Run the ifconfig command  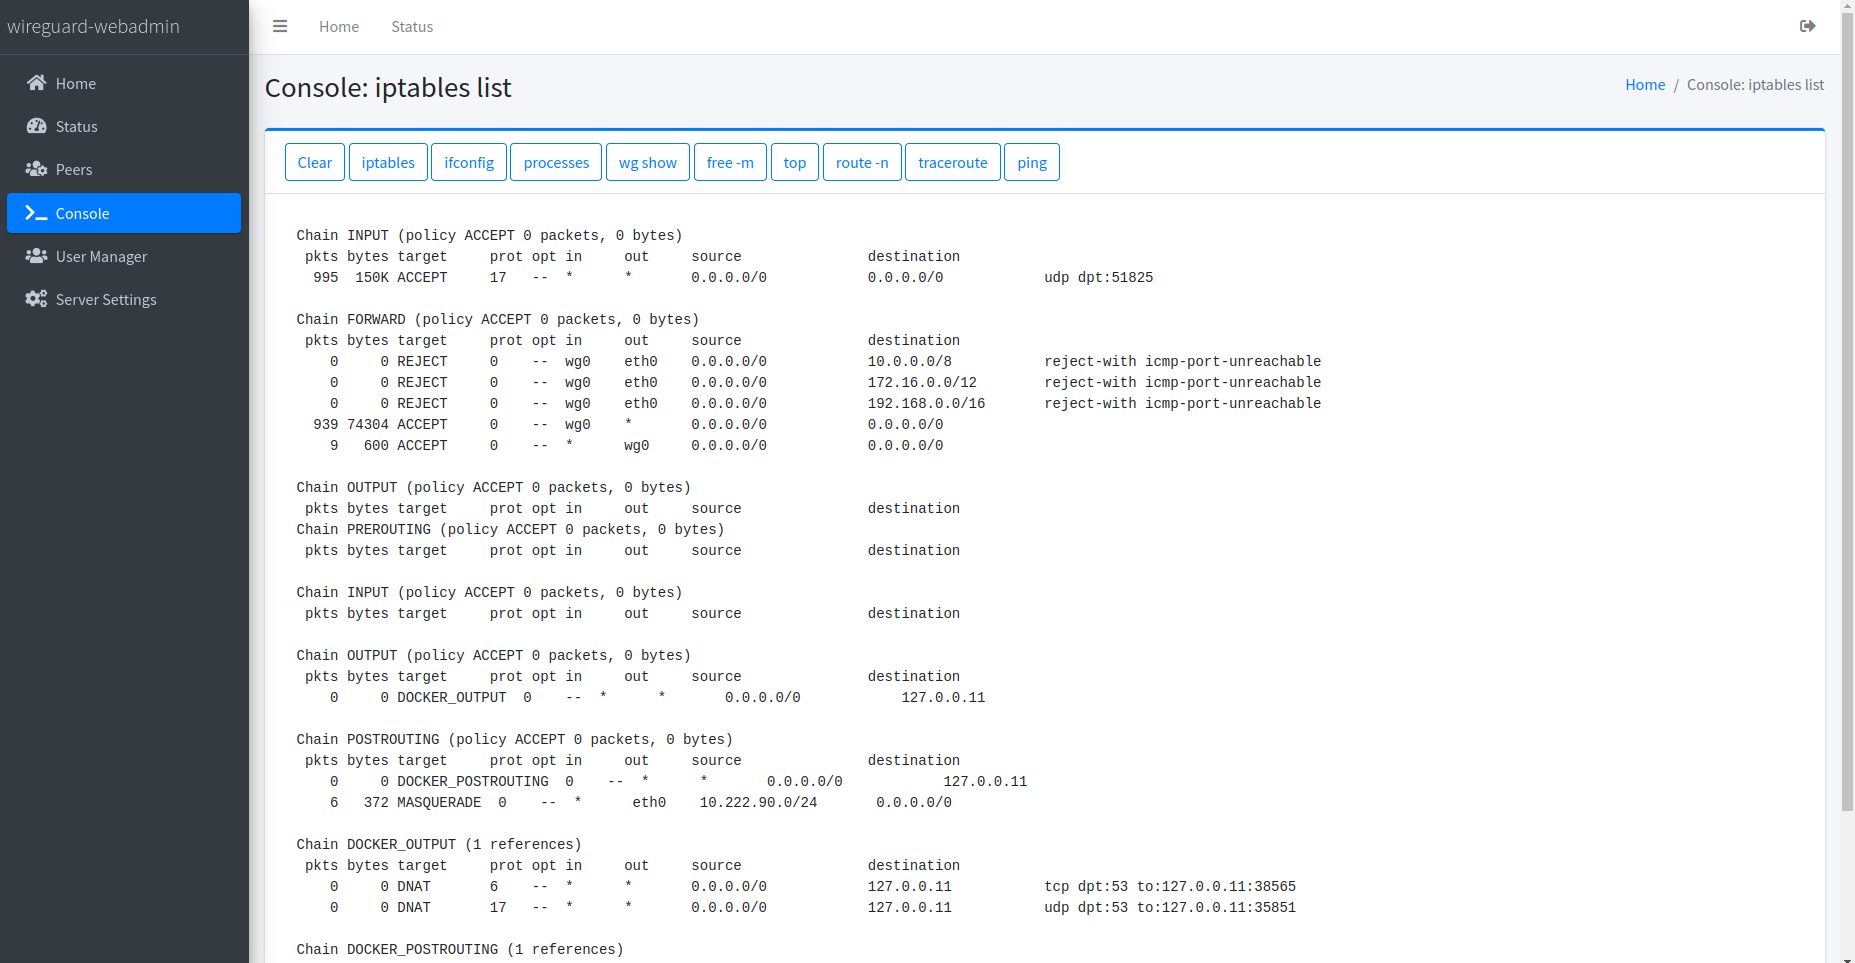tap(469, 163)
